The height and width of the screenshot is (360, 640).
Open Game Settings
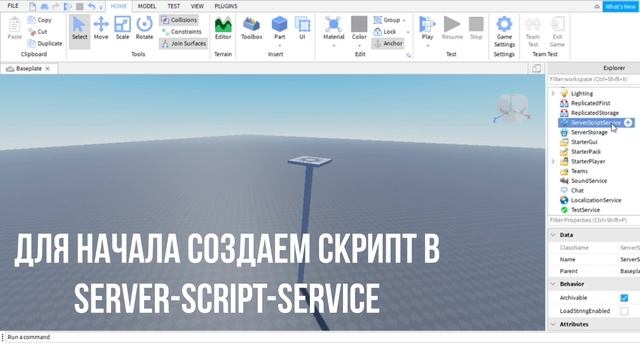[504, 32]
